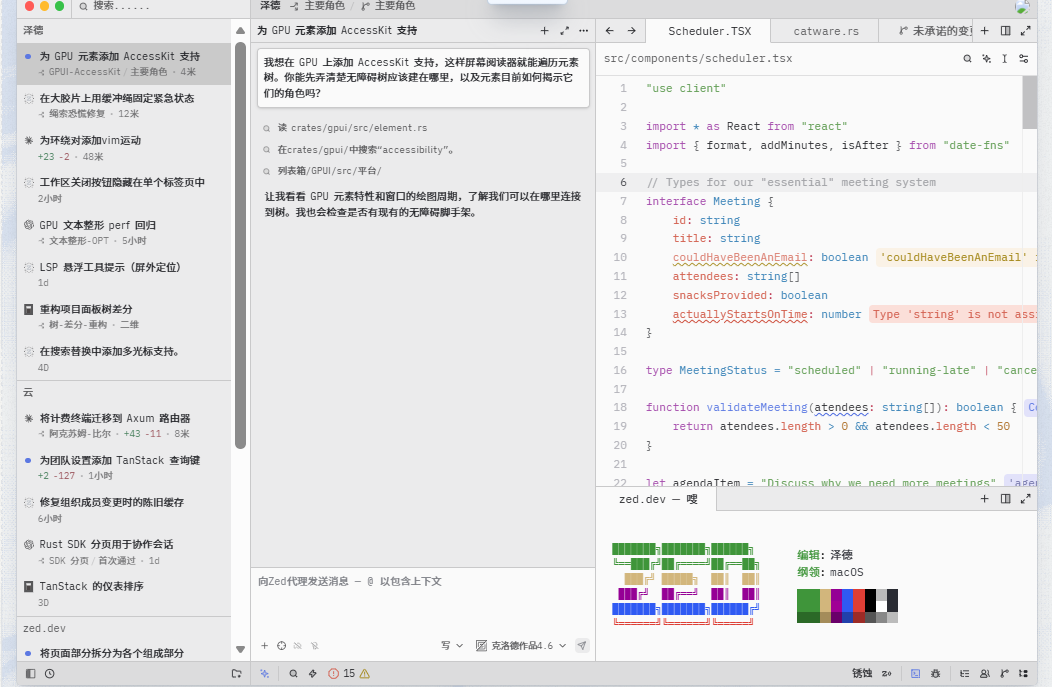Viewport: 1052px width, 687px height.
Task: Click the blue color block in terminal palette
Action: click(x=847, y=600)
